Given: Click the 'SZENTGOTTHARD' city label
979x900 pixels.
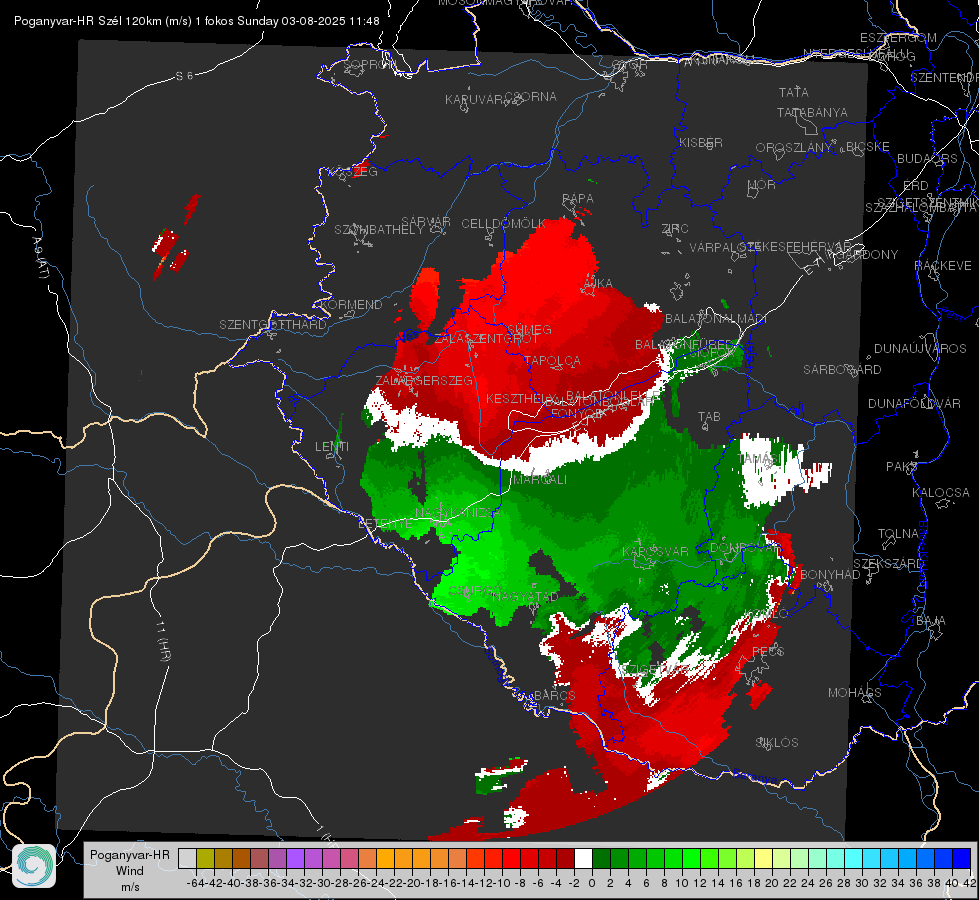Looking at the screenshot, I should pyautogui.click(x=273, y=324).
